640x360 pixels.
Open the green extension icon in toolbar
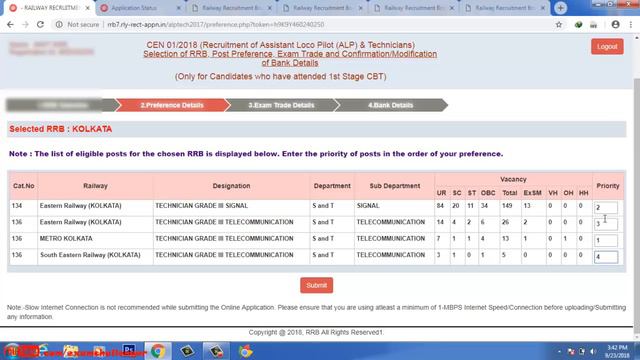pyautogui.click(x=578, y=25)
